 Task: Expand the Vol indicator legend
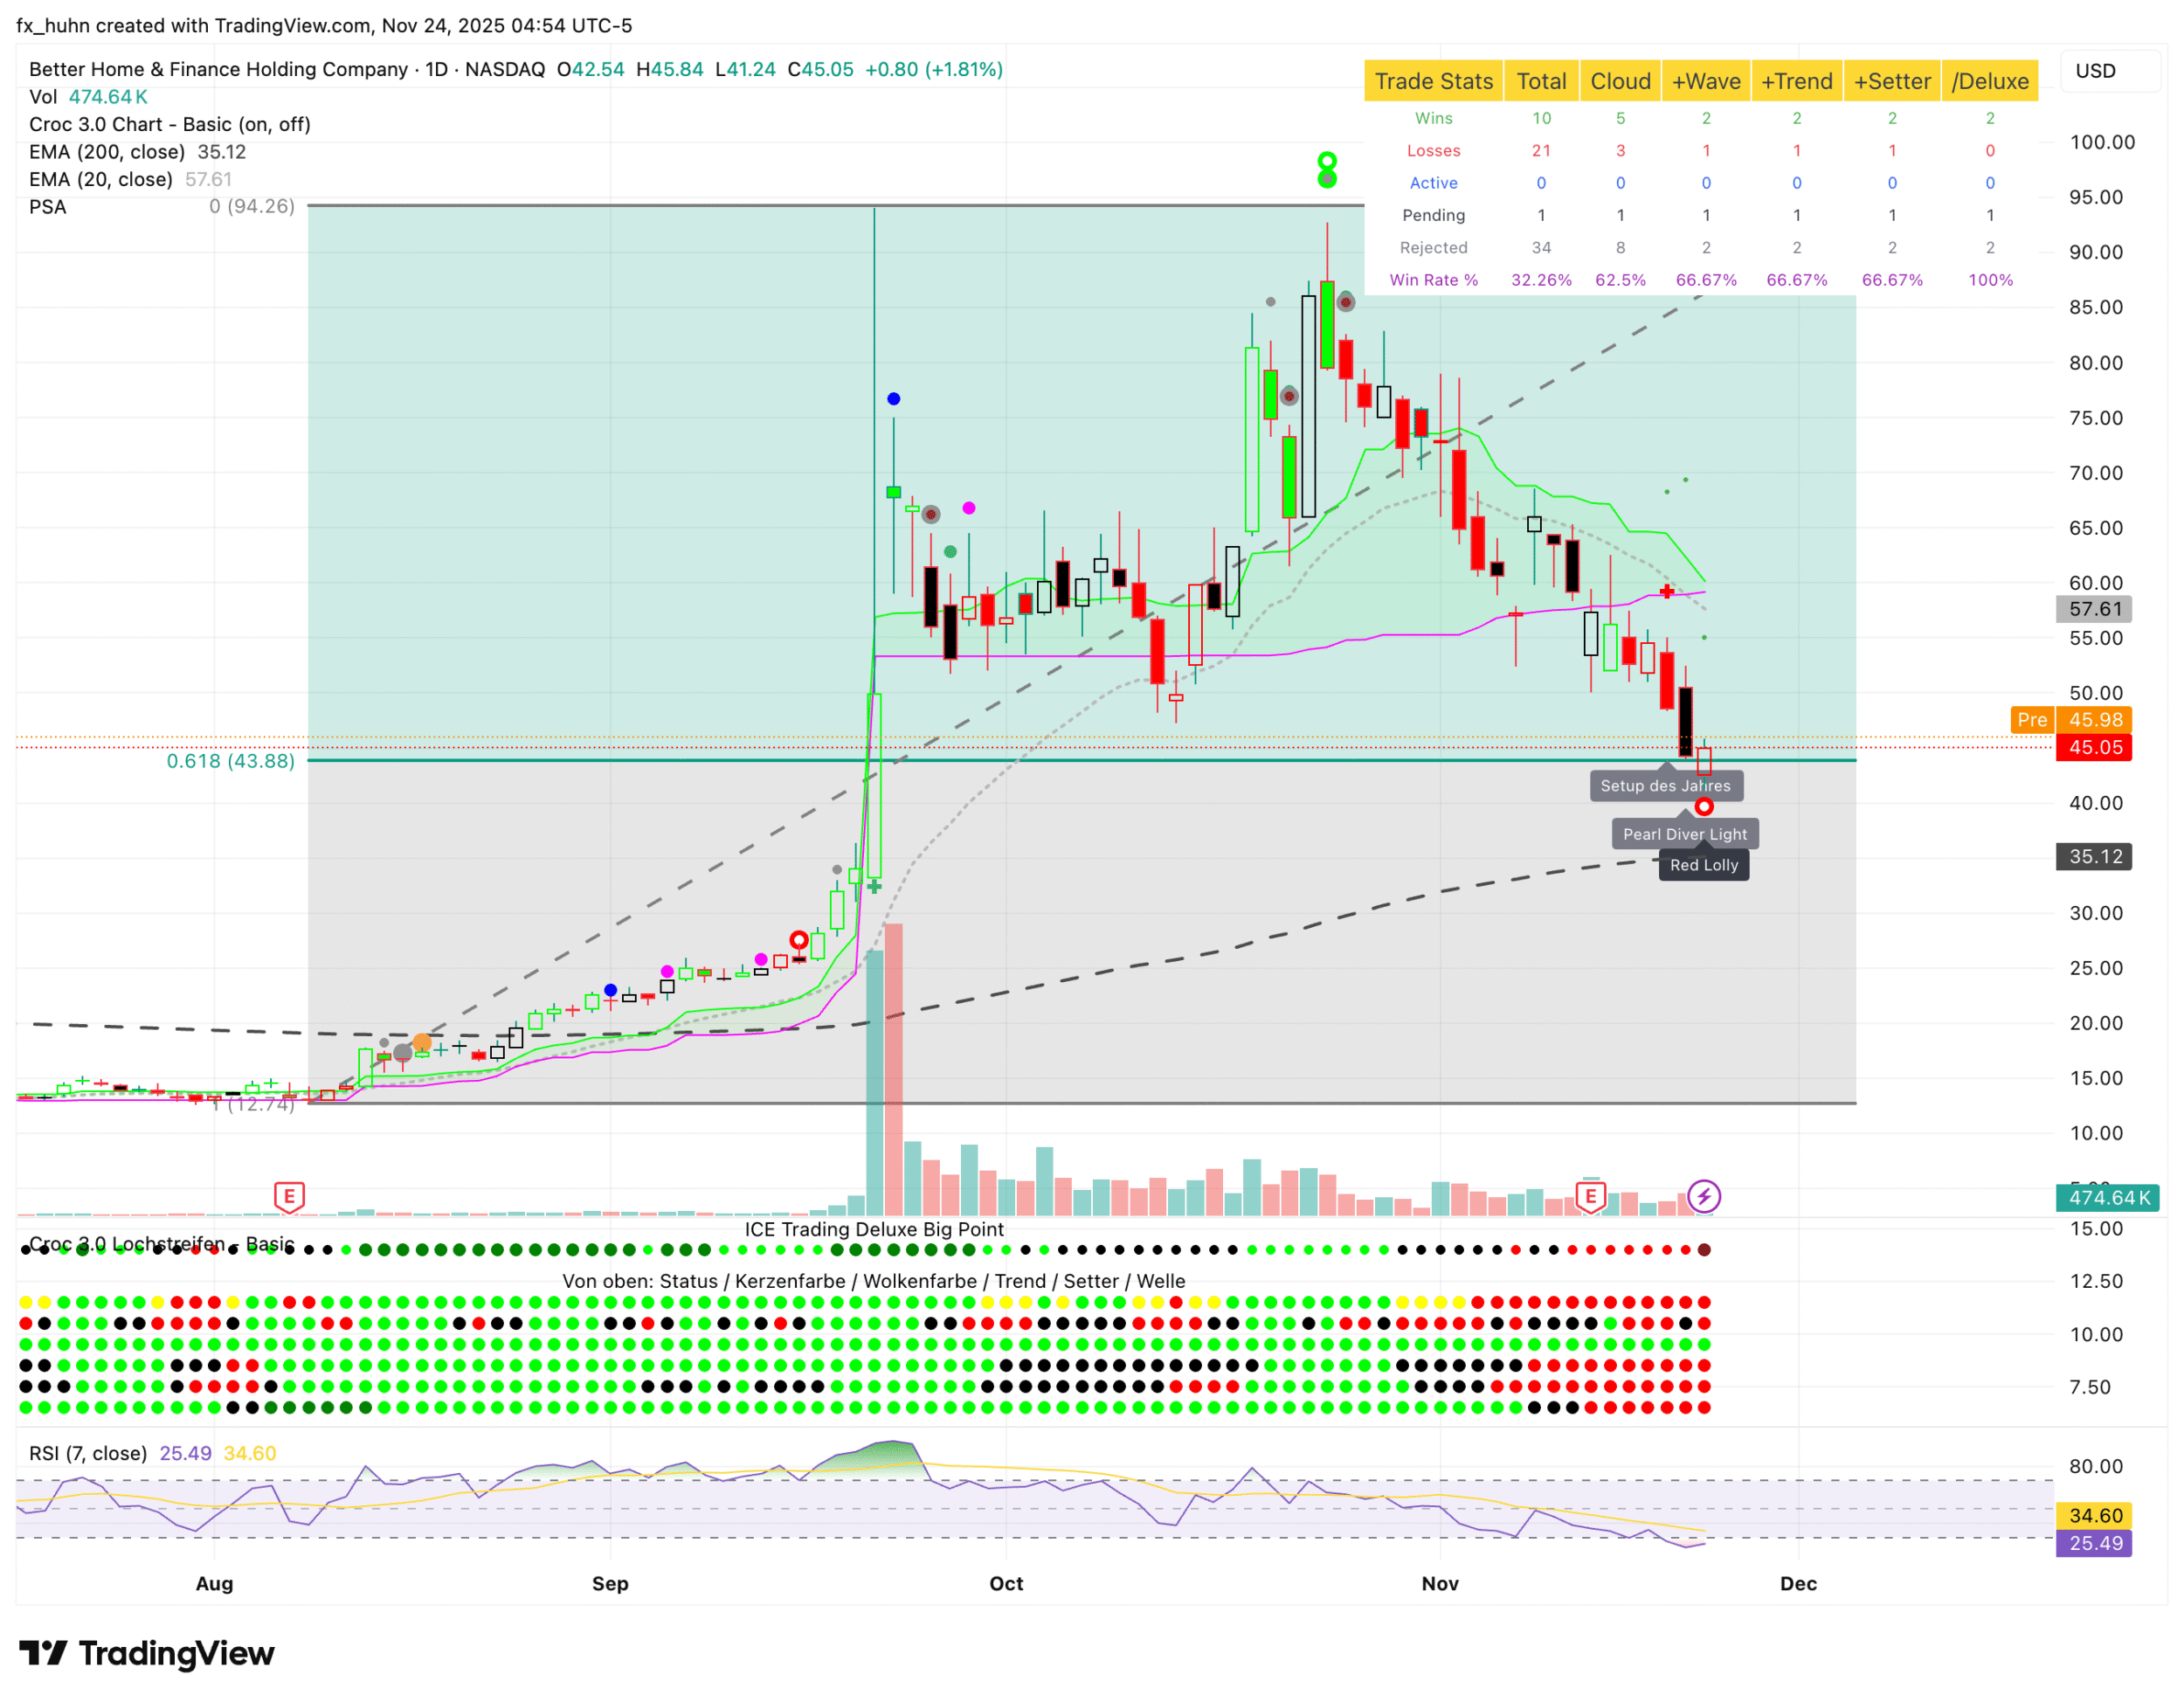pos(43,97)
